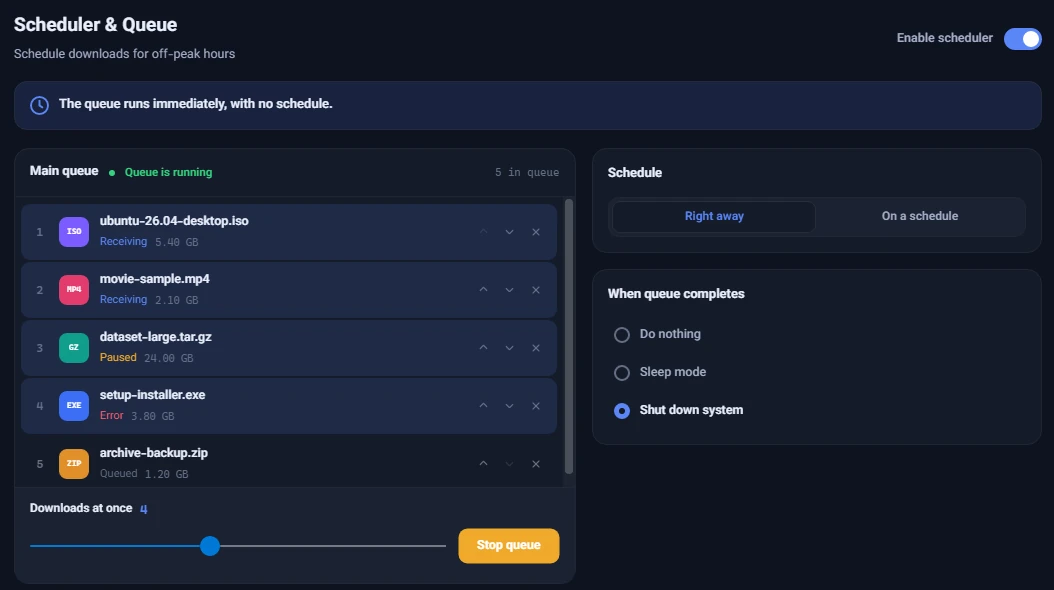Select the Sleep mode option
This screenshot has width=1054, height=590.
click(622, 372)
